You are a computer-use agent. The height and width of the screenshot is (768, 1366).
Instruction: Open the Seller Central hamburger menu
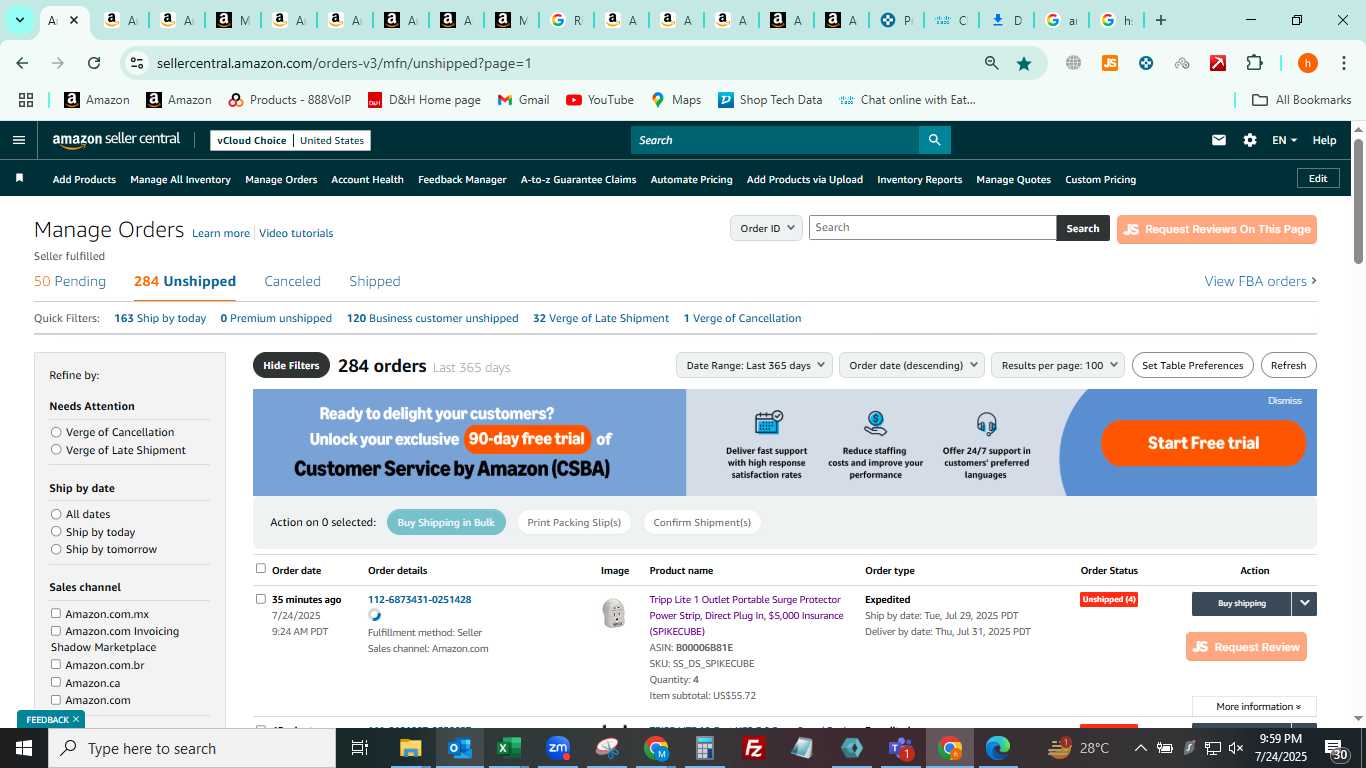[18, 140]
